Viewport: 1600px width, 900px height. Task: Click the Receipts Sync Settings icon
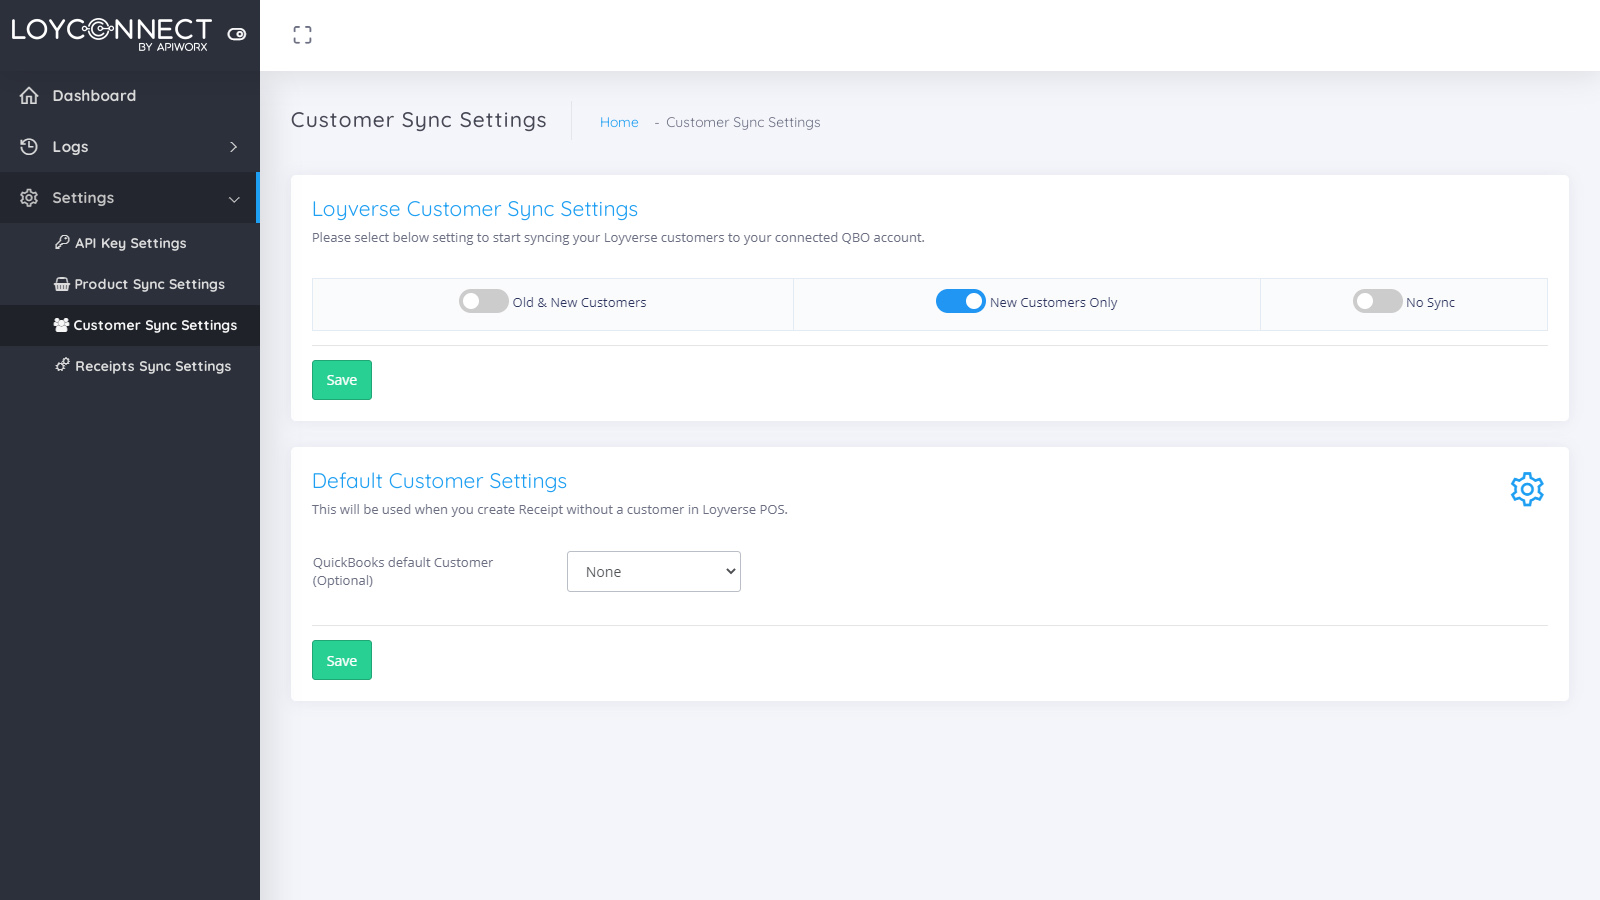62,365
